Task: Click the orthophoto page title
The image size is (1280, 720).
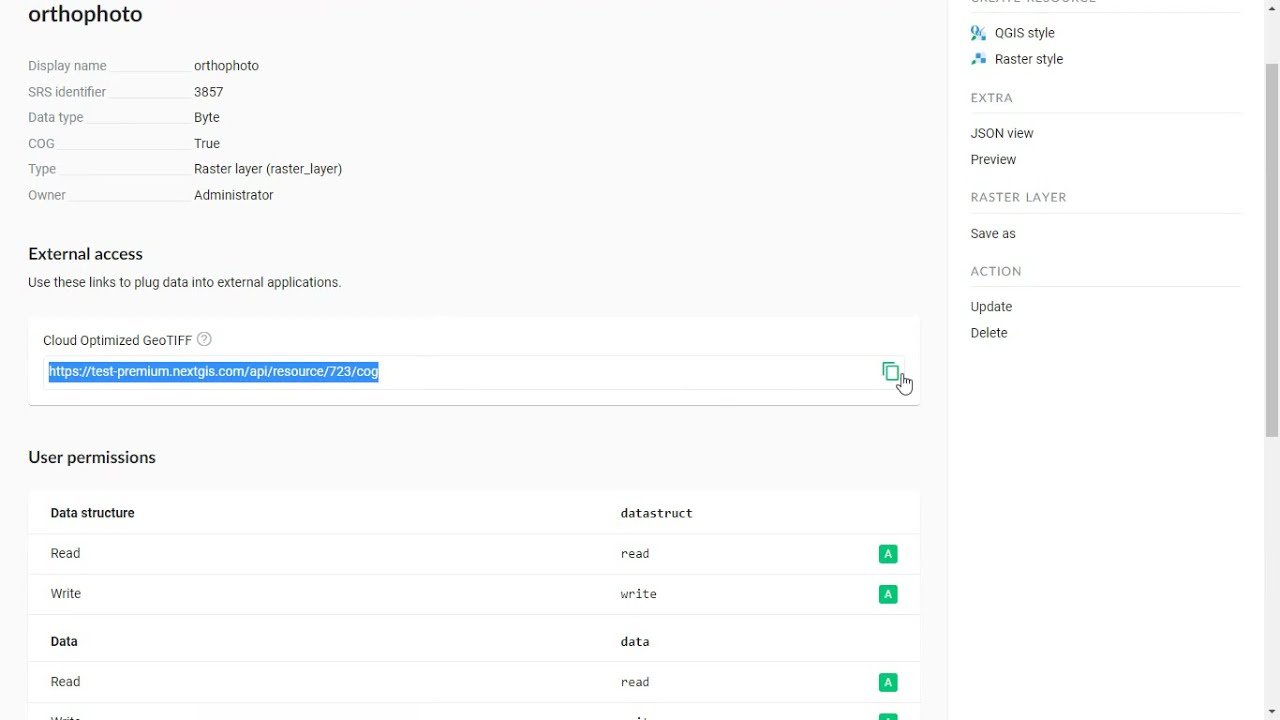Action: [85, 14]
